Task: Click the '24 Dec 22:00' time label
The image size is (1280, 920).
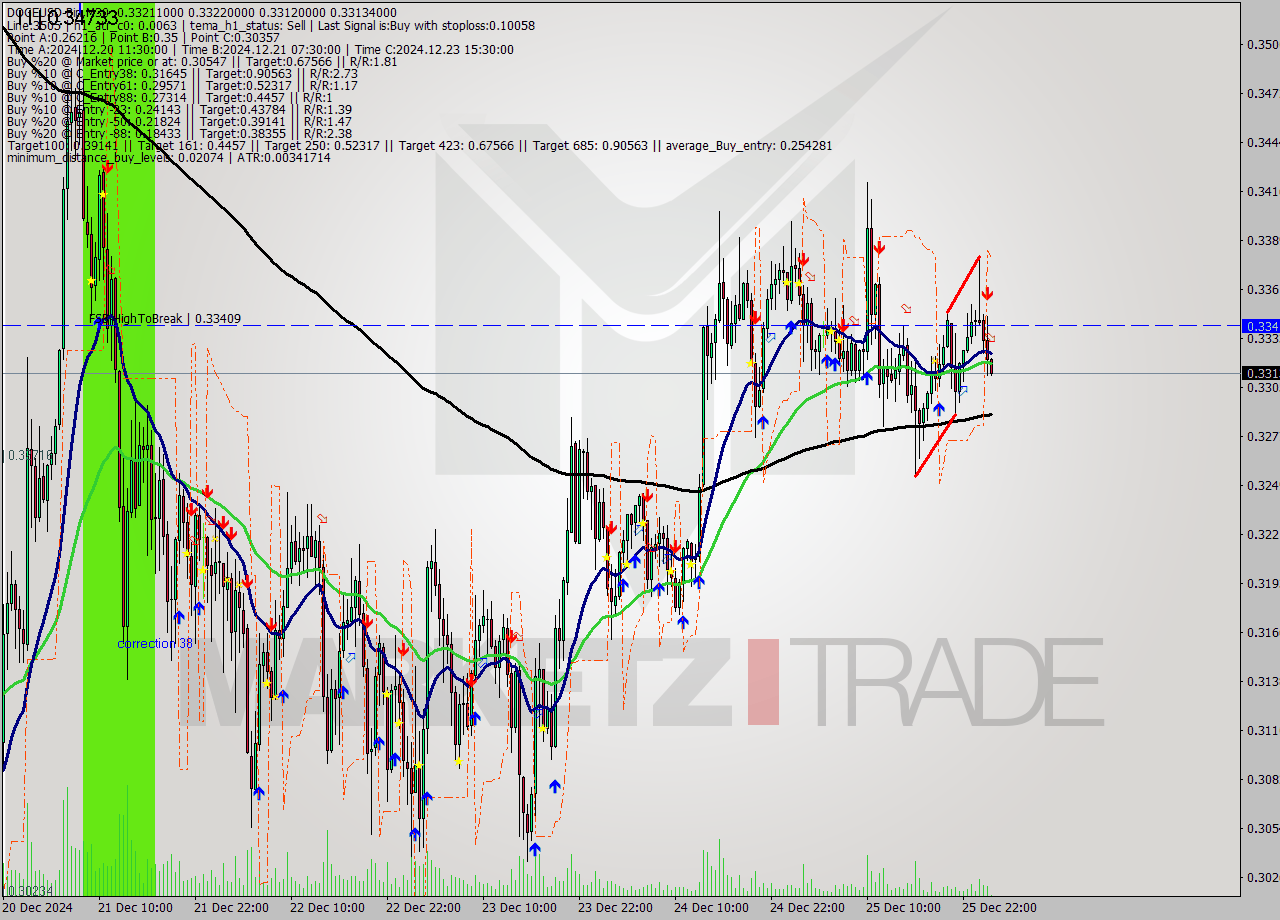Action: (x=807, y=908)
